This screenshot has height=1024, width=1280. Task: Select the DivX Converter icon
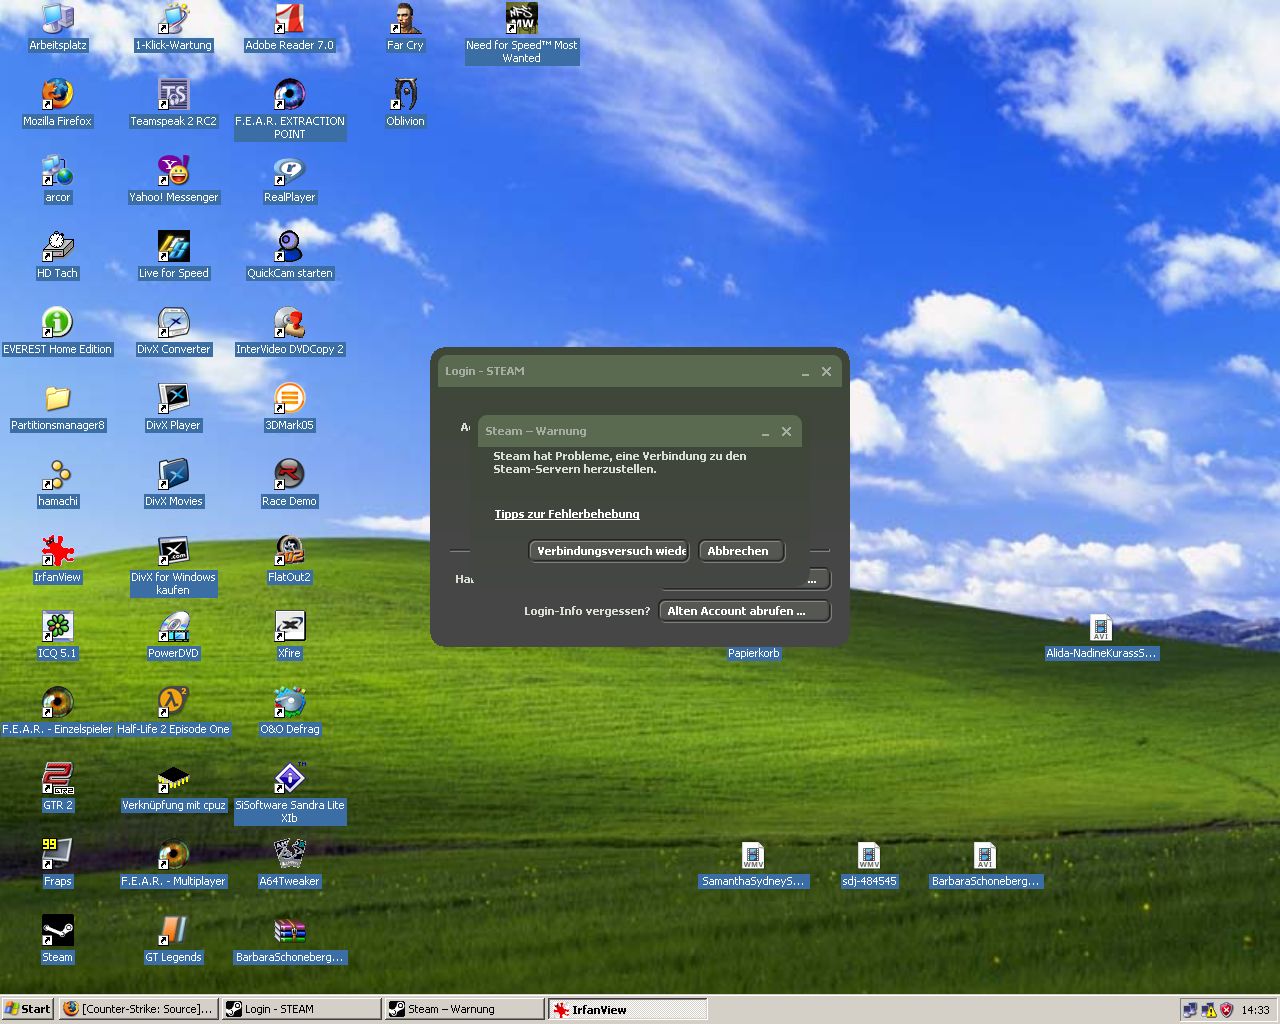point(173,332)
